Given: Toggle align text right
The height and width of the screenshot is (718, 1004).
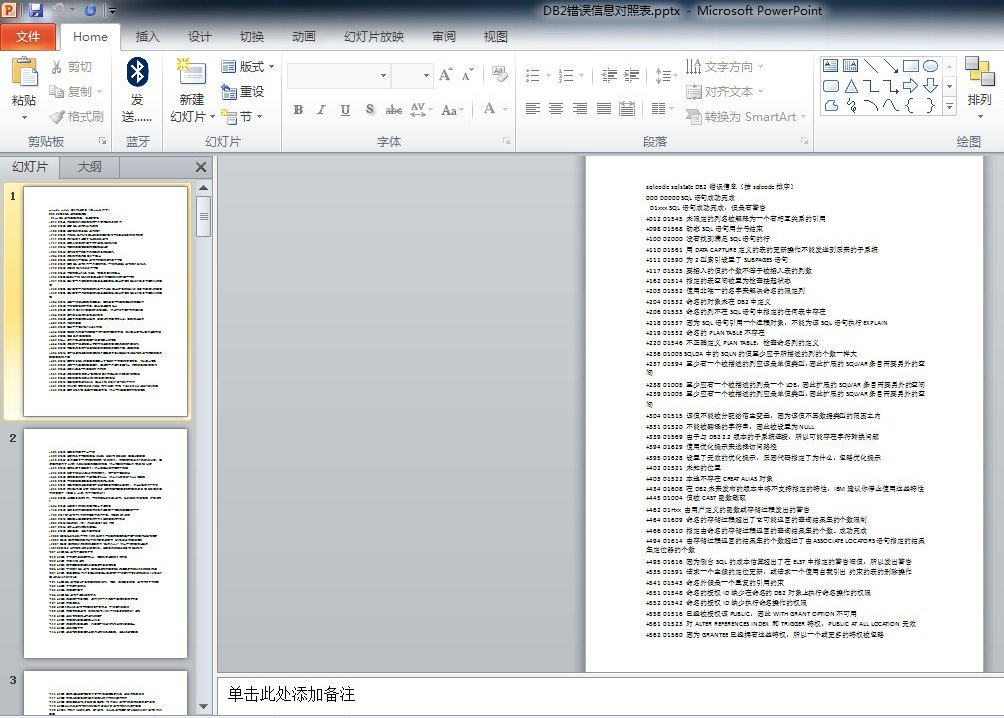Looking at the screenshot, I should click(580, 108).
